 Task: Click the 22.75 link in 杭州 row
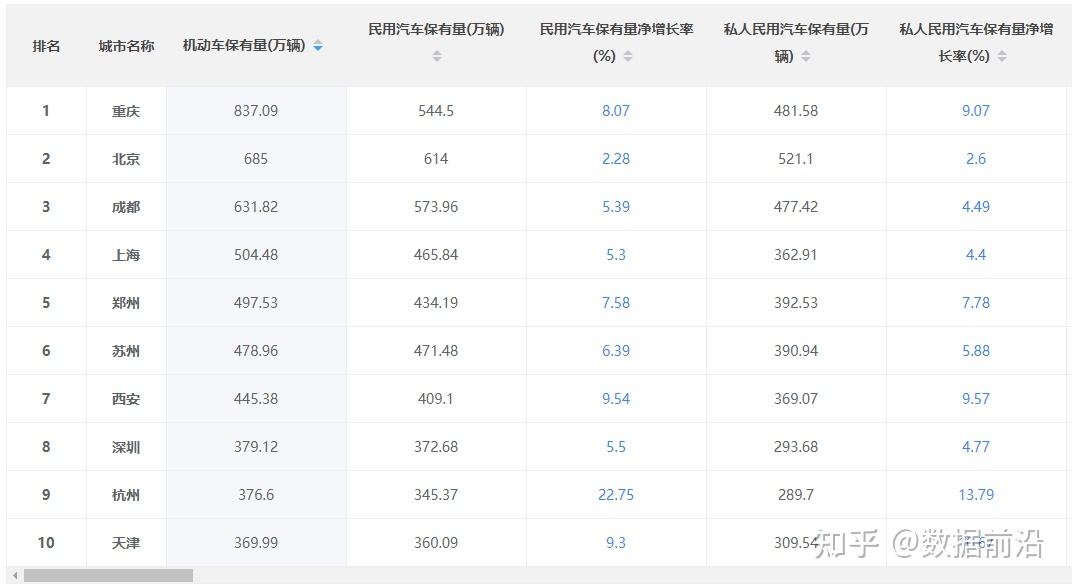point(616,495)
